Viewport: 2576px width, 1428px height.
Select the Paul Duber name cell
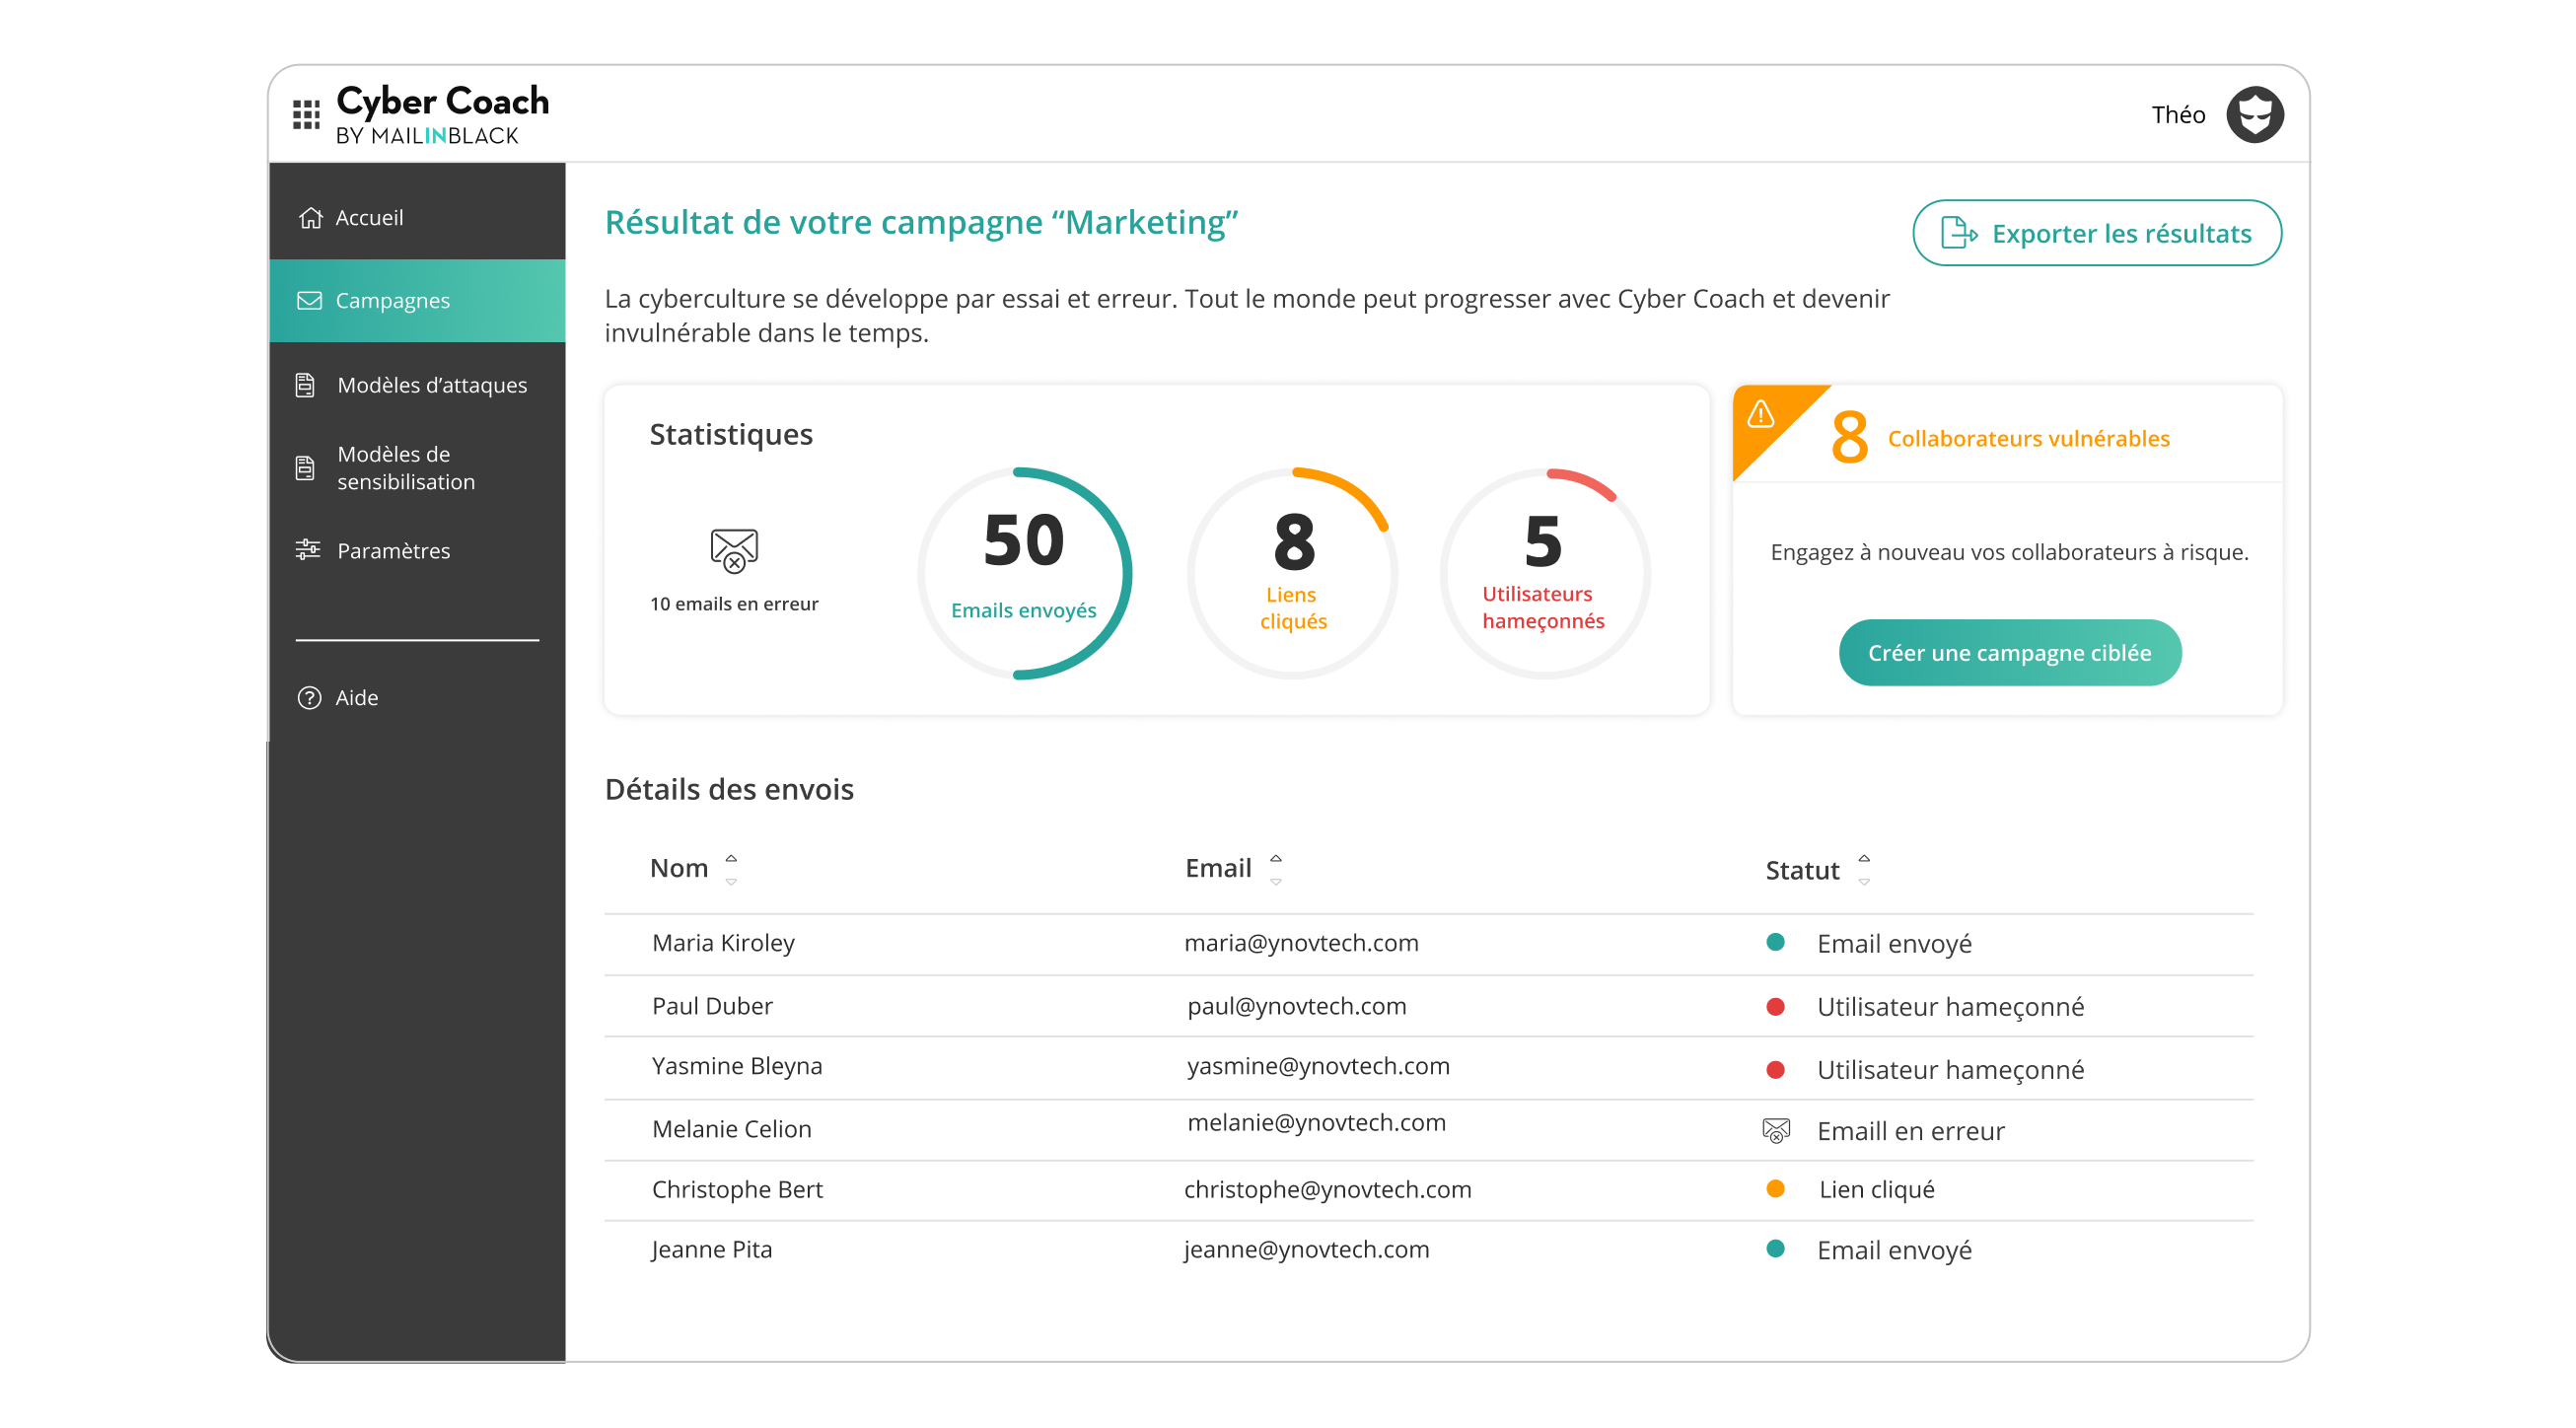pos(712,1006)
